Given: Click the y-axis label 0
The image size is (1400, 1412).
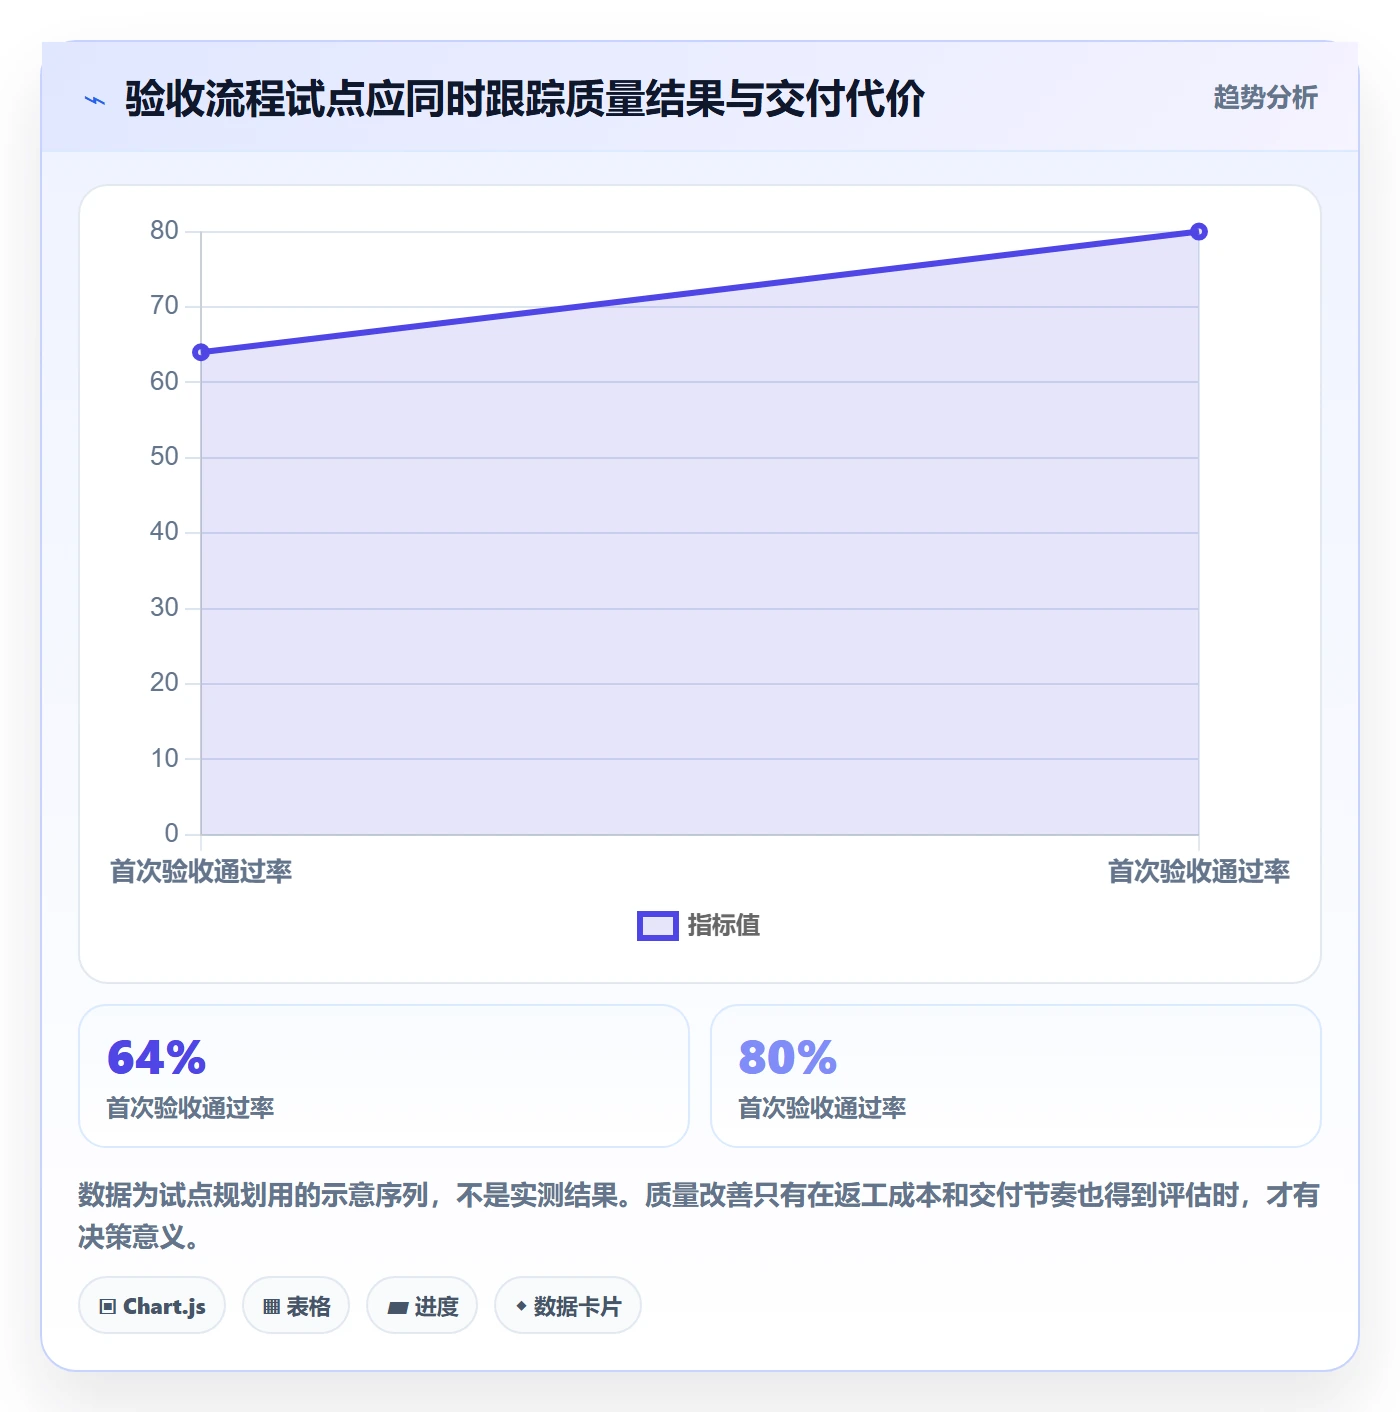Looking at the screenshot, I should (172, 833).
